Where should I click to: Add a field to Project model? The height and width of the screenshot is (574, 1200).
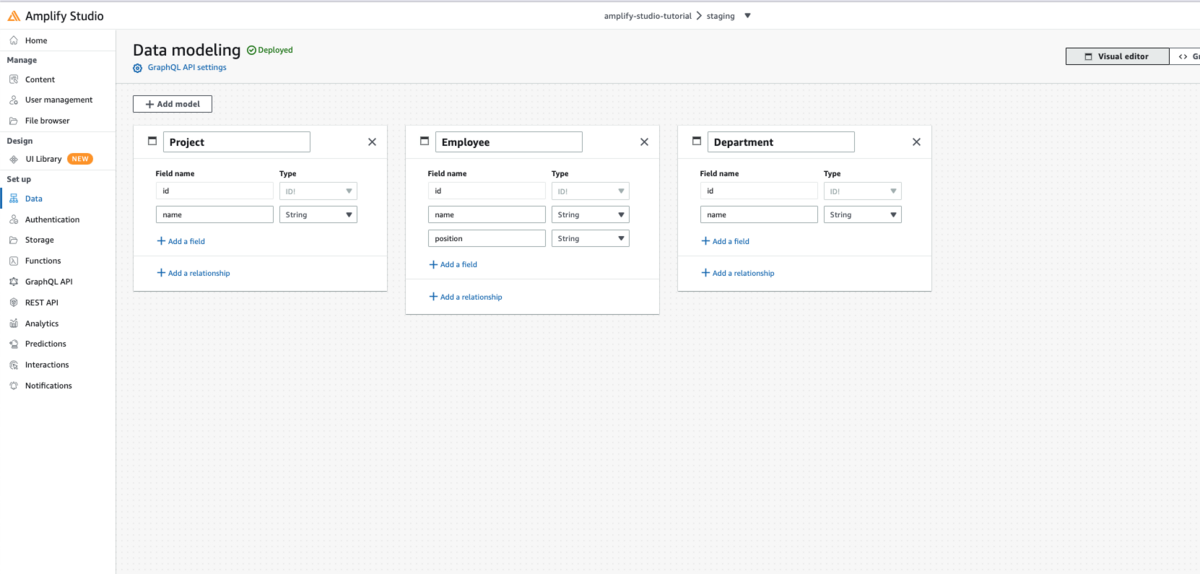coord(181,241)
